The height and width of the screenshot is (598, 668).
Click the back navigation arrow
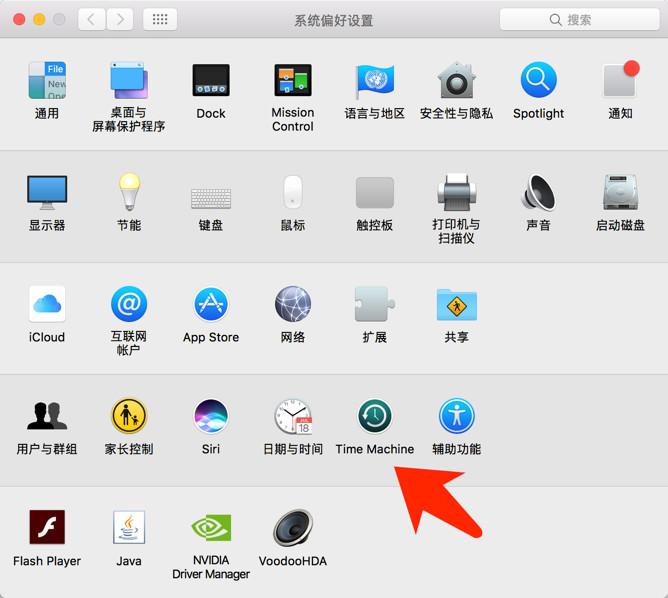pyautogui.click(x=92, y=19)
